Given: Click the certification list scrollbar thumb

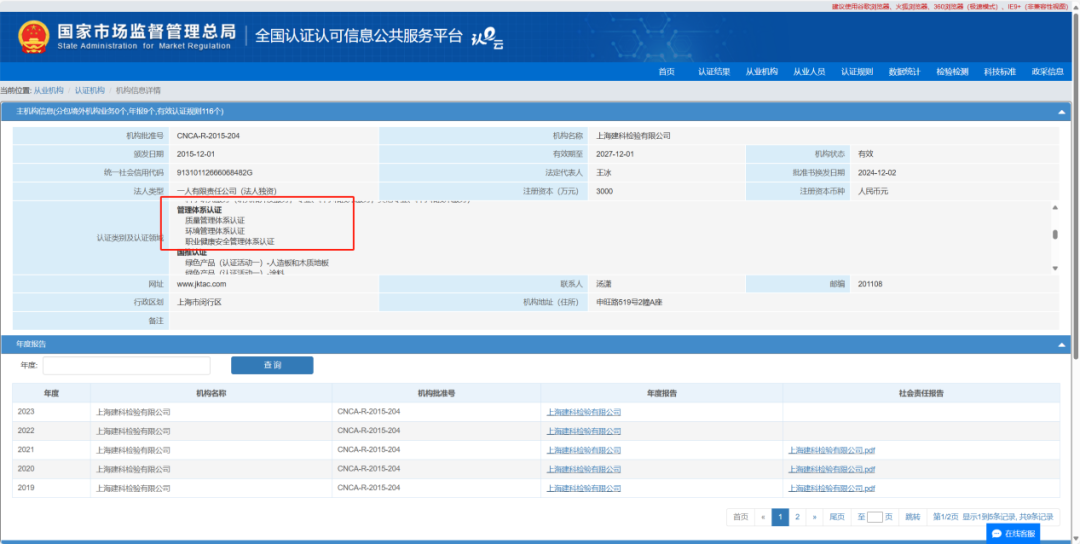Looking at the screenshot, I should (1055, 234).
